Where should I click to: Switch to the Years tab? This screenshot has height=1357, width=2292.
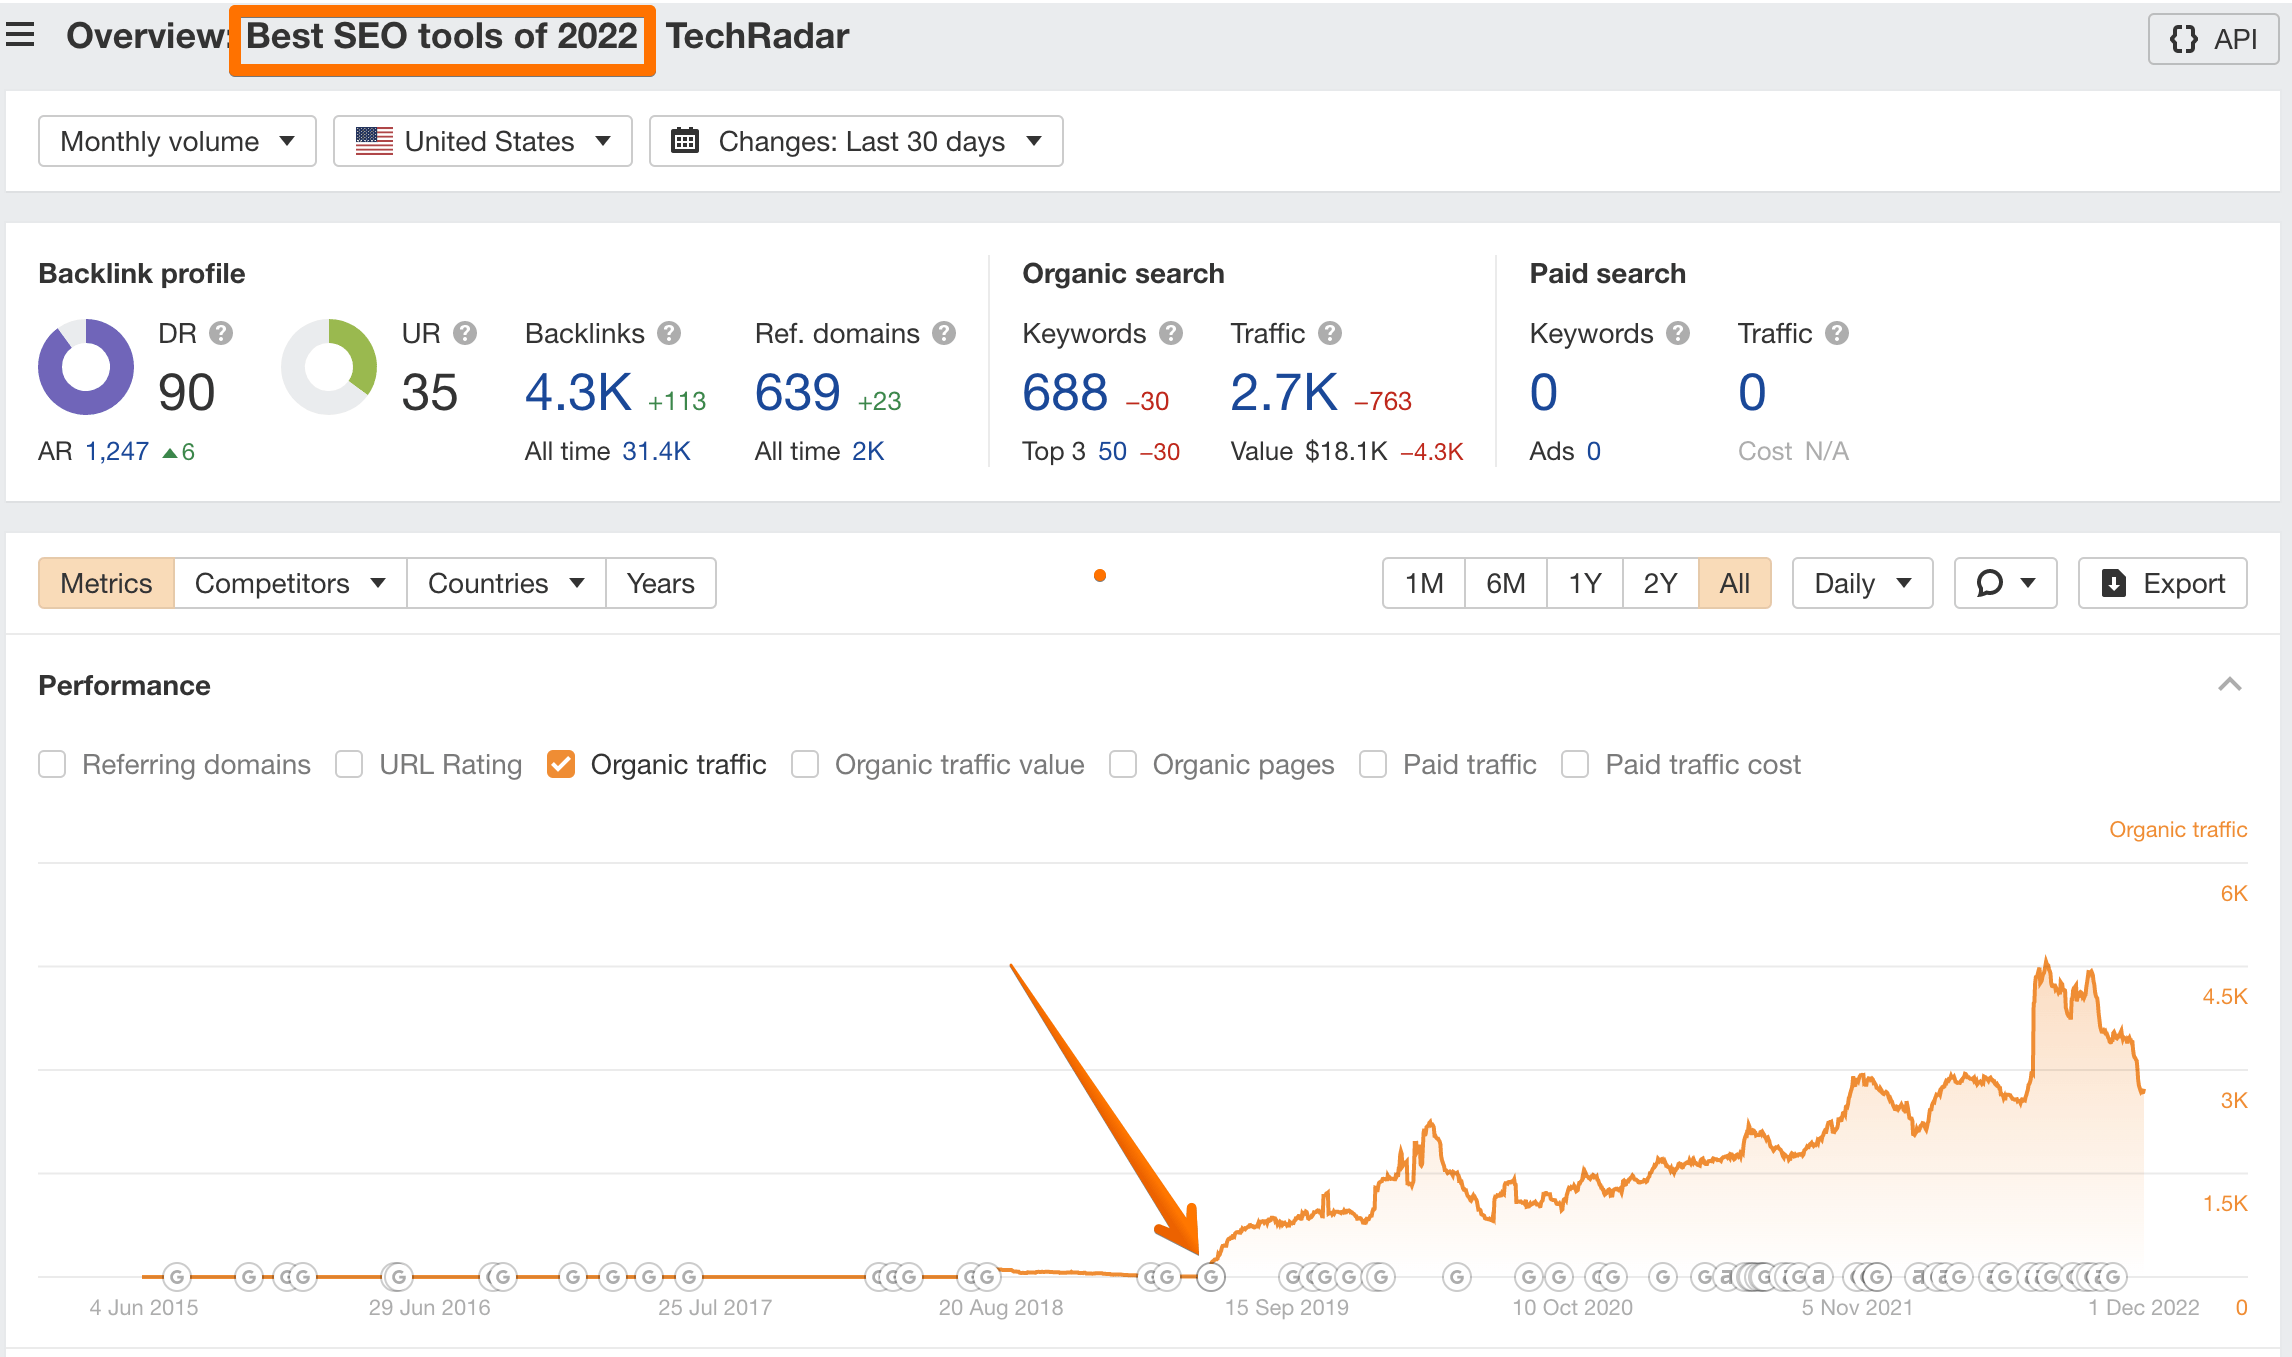[x=660, y=583]
